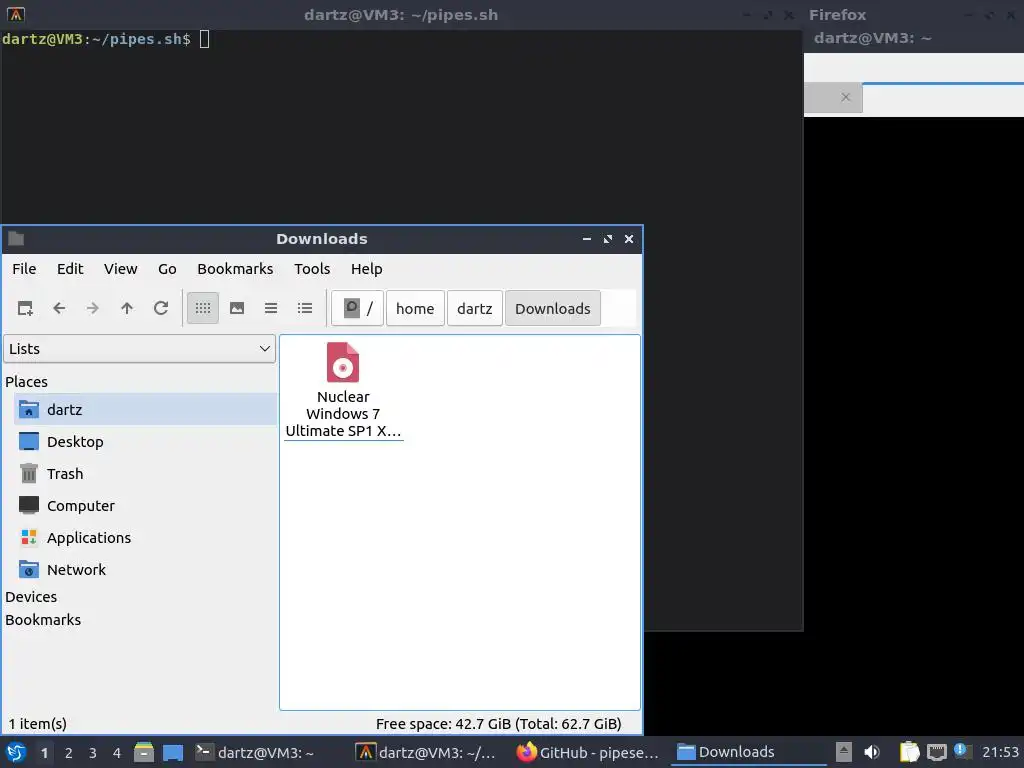Select Computer in Places sidebar
This screenshot has height=768, width=1024.
coord(145,505)
